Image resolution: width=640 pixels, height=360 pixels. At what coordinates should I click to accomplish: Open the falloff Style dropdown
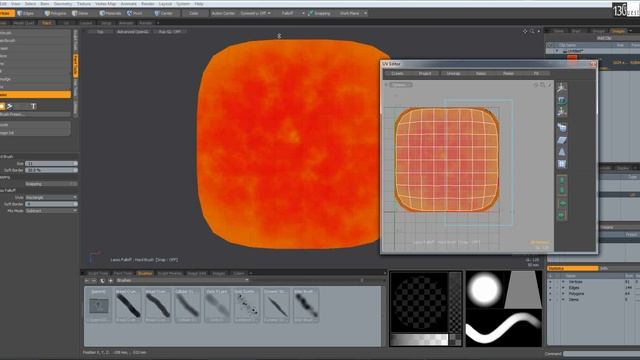point(51,197)
